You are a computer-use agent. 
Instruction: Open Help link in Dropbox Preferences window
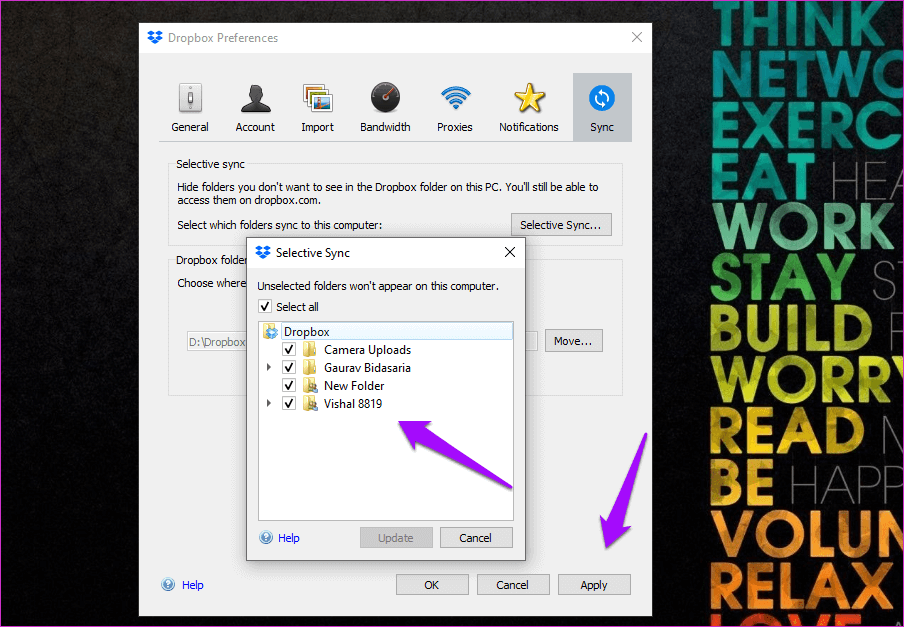tap(193, 585)
